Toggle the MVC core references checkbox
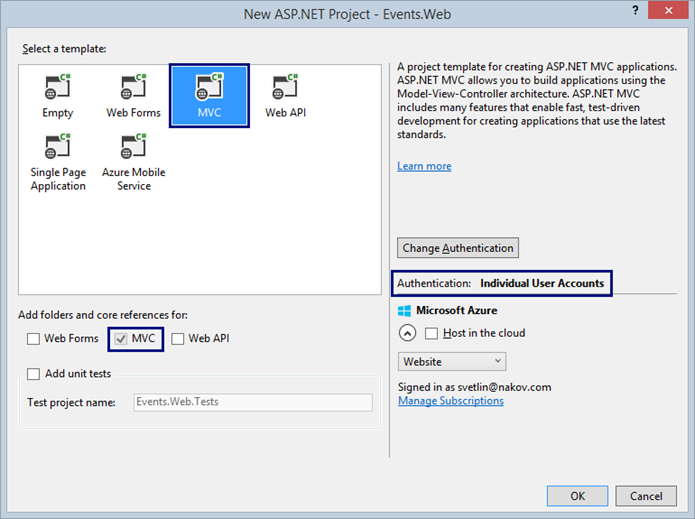The image size is (695, 519). point(121,339)
